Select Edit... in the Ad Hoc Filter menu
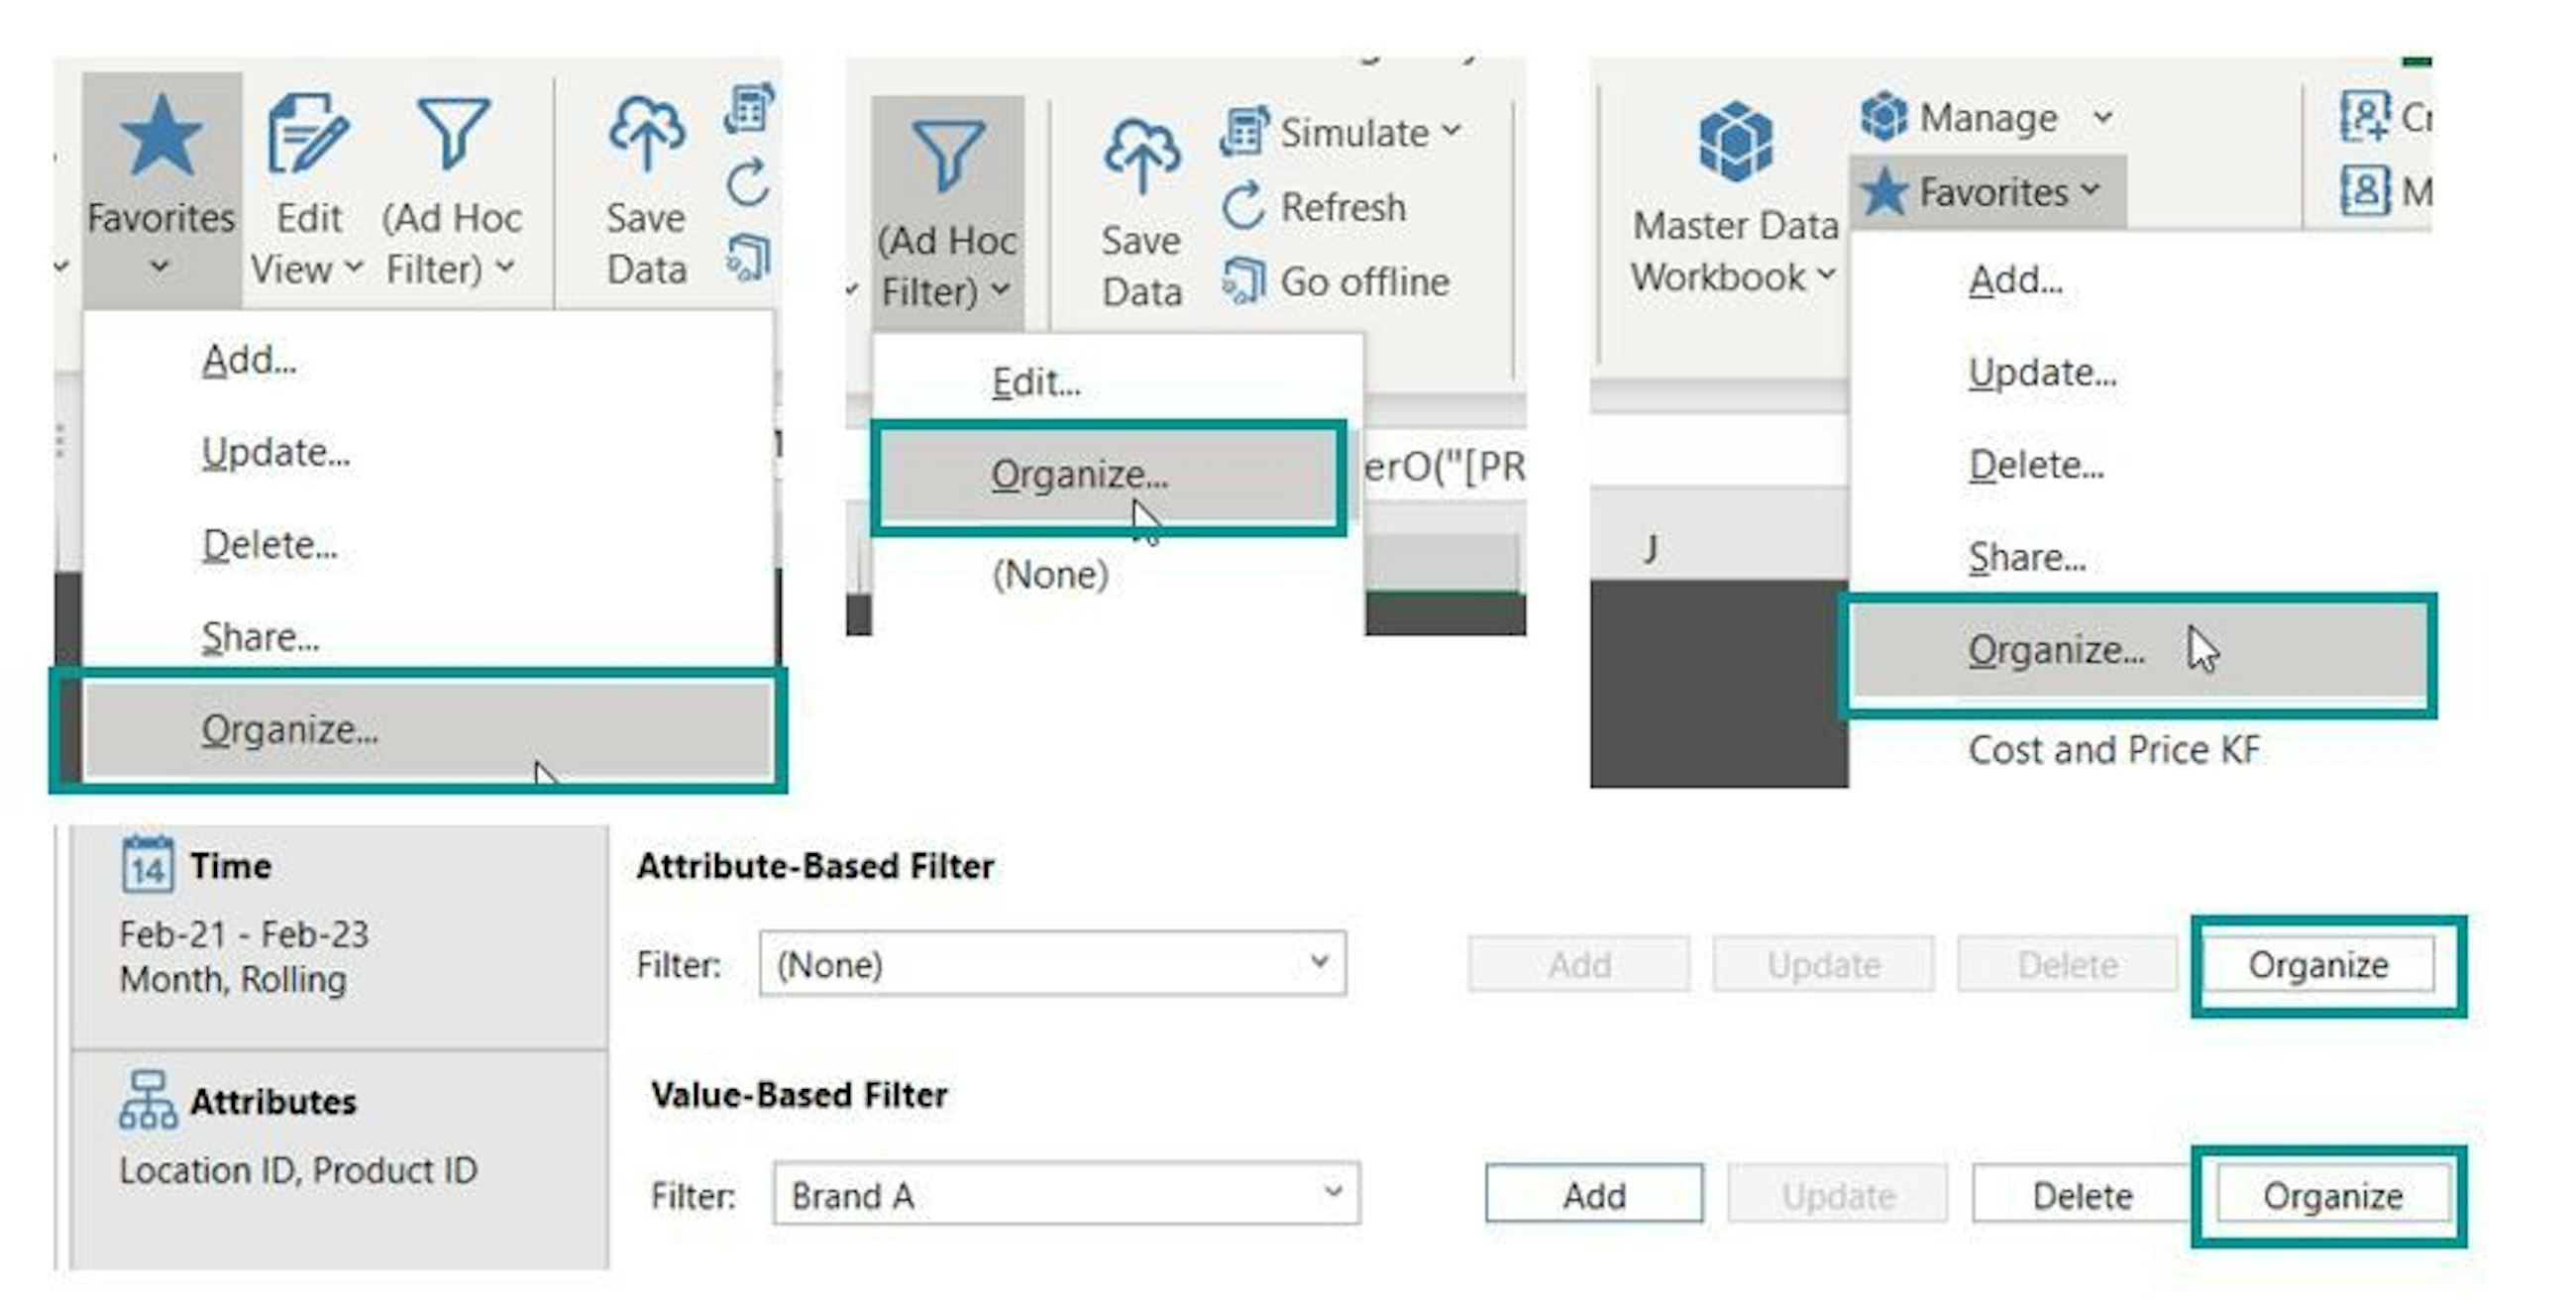This screenshot has width=2576, height=1306. click(1036, 382)
